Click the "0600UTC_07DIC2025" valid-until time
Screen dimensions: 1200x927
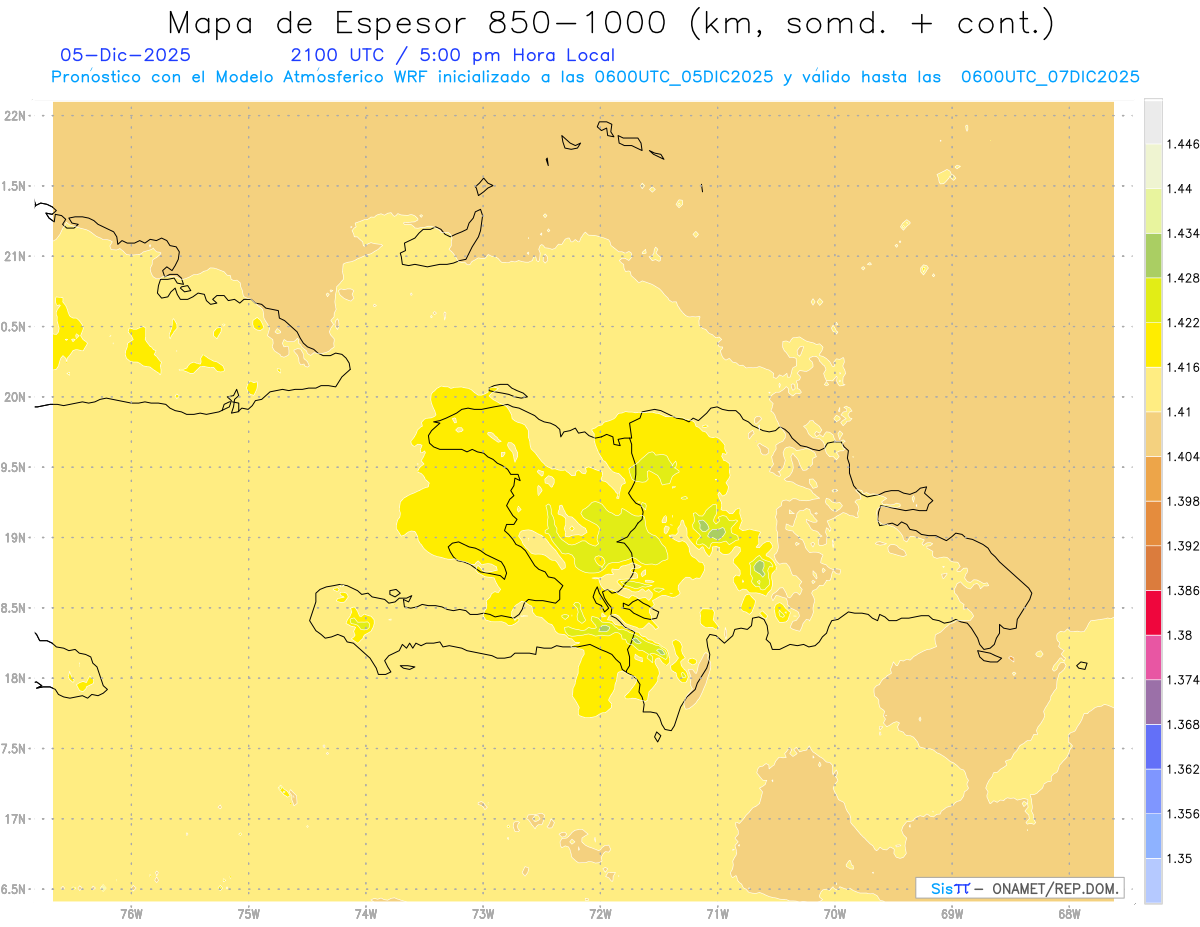pyautogui.click(x=1050, y=77)
